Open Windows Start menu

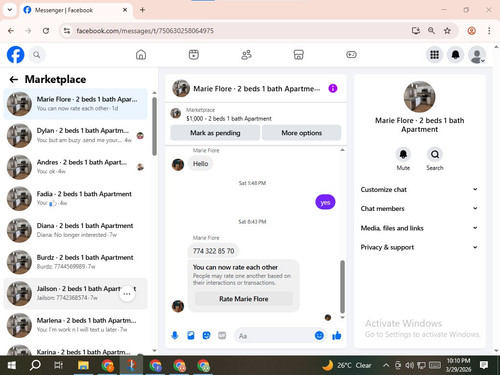click(12, 366)
